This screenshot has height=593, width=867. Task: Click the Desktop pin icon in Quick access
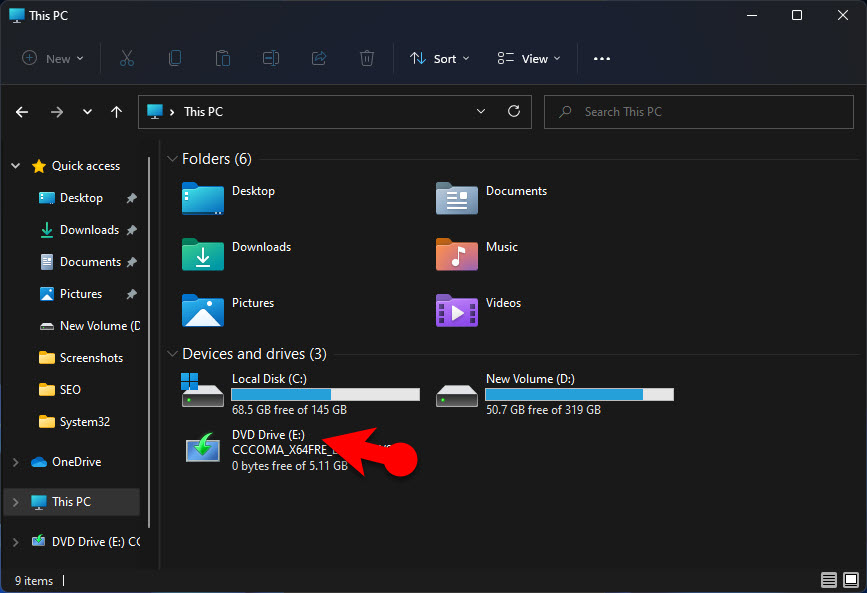coord(132,198)
